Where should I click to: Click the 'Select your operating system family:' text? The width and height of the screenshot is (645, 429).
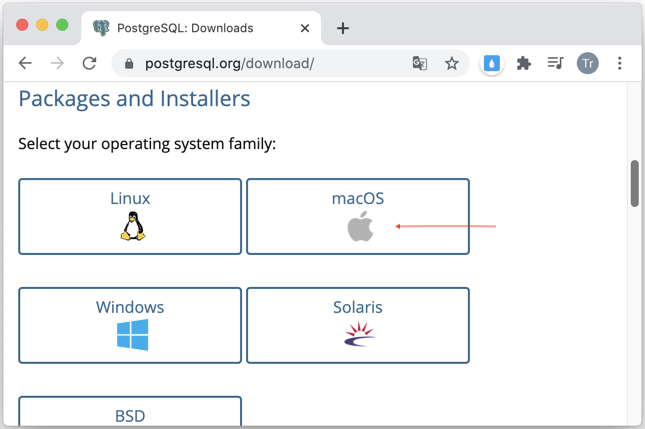tap(147, 144)
